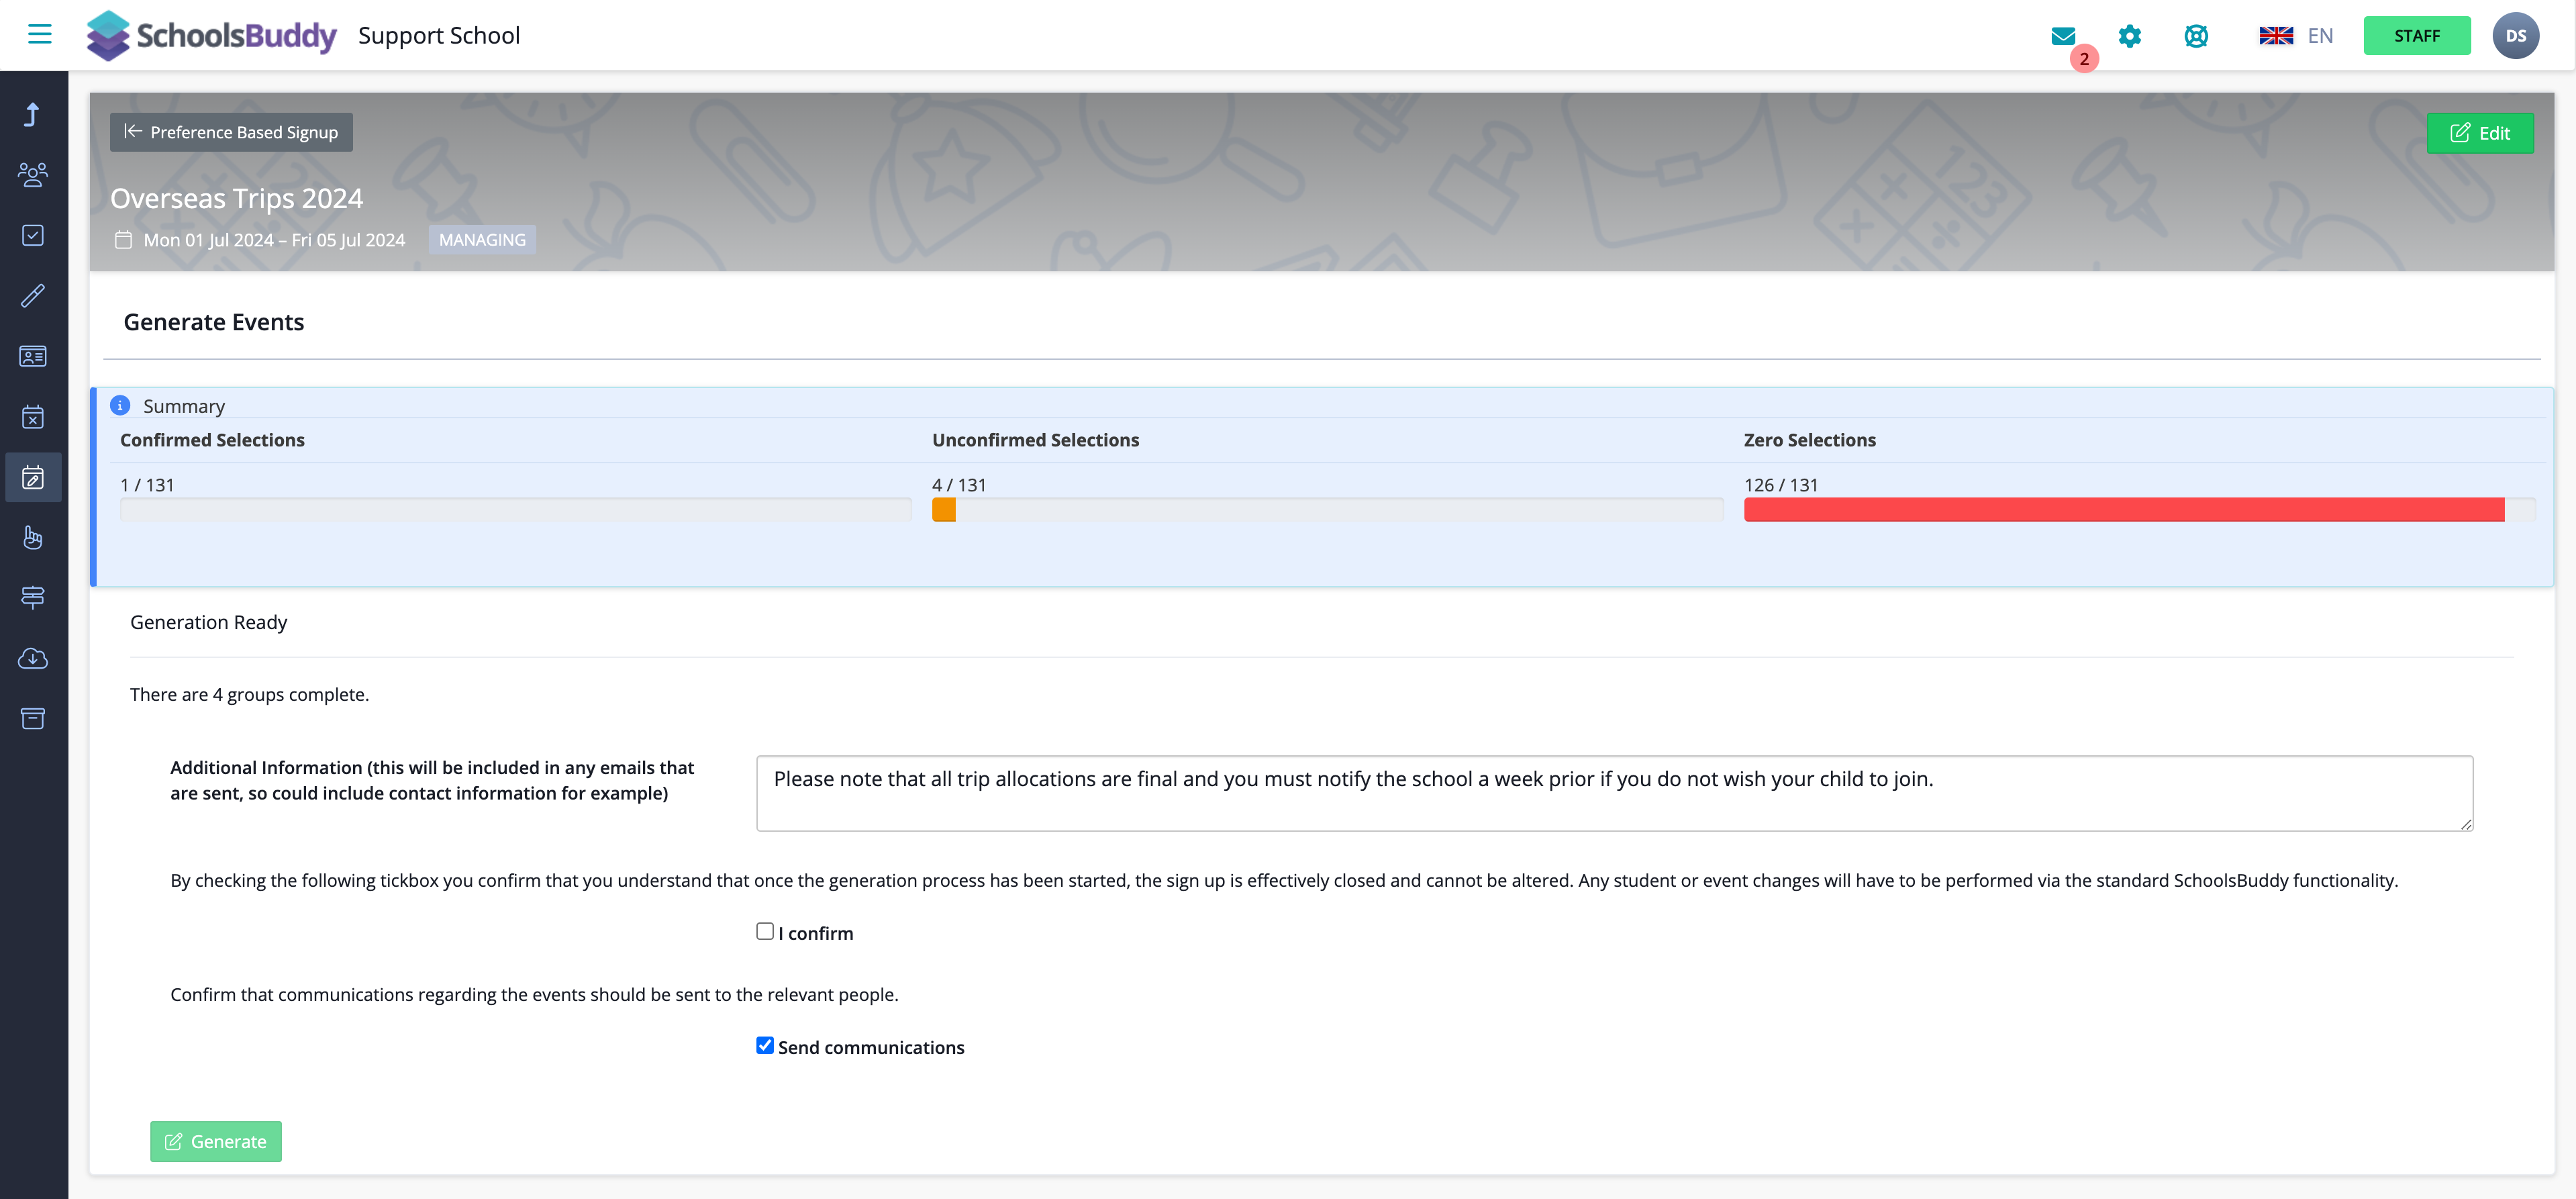Viewport: 2576px width, 1199px height.
Task: Click the up-arrow icon in sidebar
Action: [x=33, y=114]
